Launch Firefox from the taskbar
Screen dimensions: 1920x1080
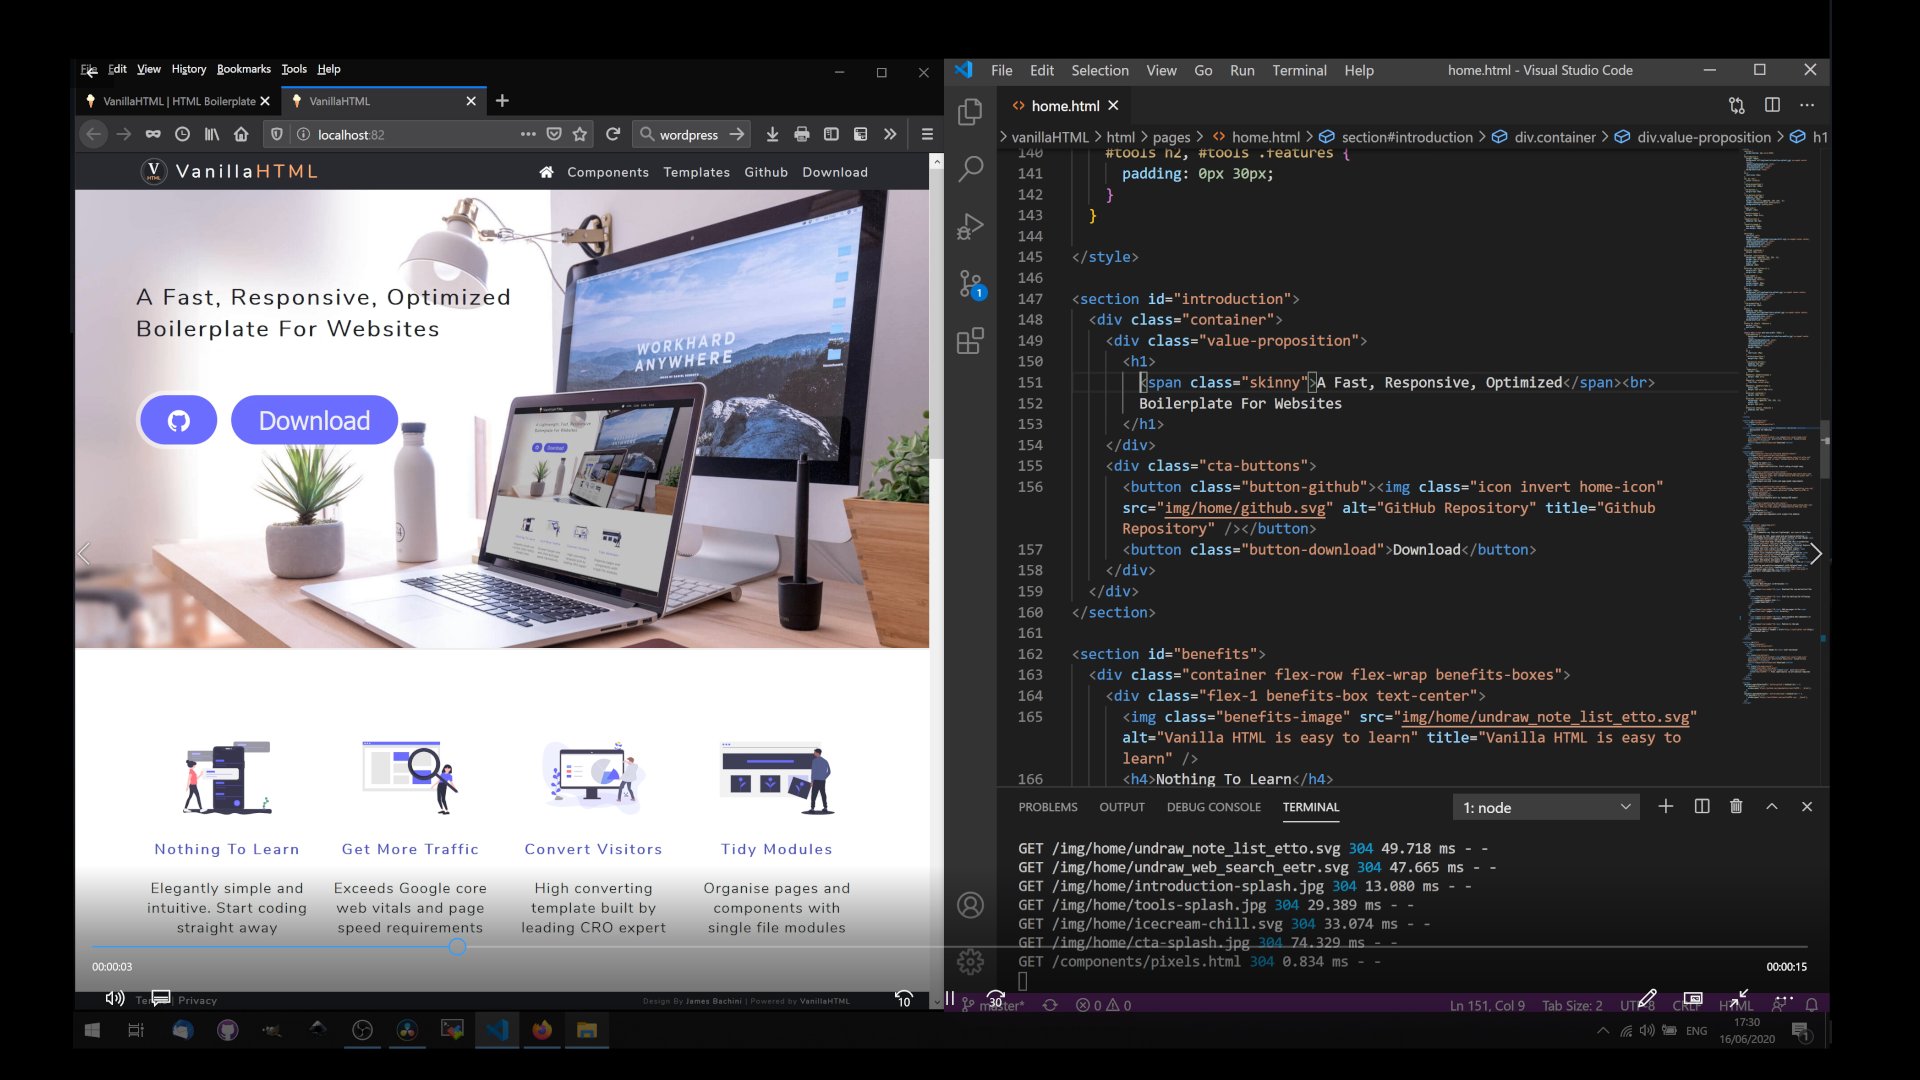coord(542,1029)
